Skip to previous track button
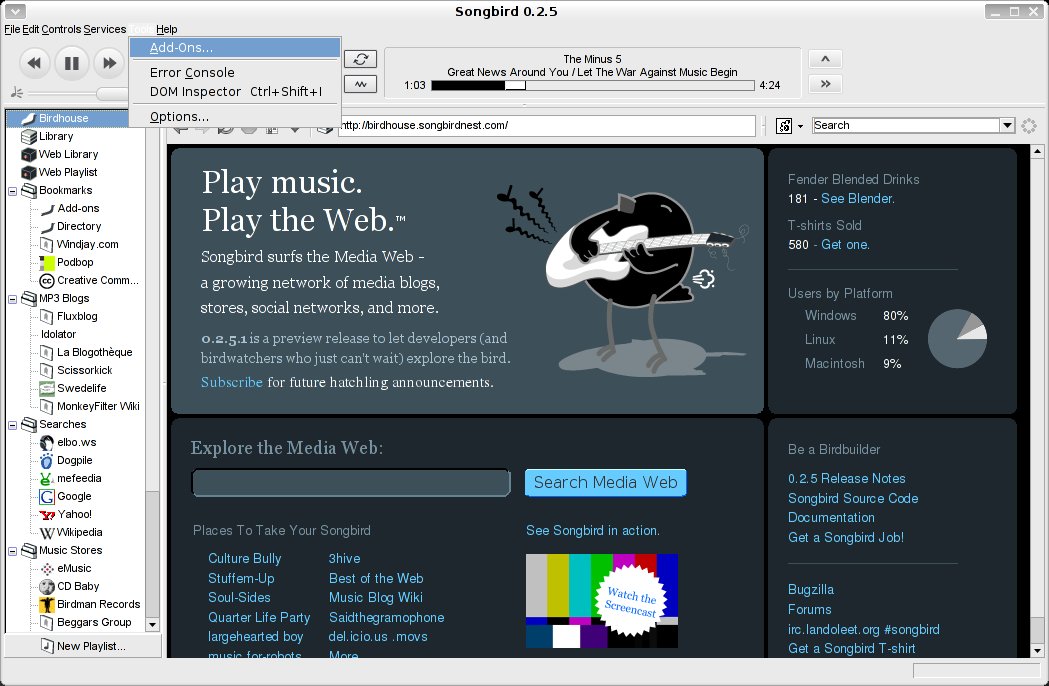Viewport: 1049px width, 686px height. [34, 64]
